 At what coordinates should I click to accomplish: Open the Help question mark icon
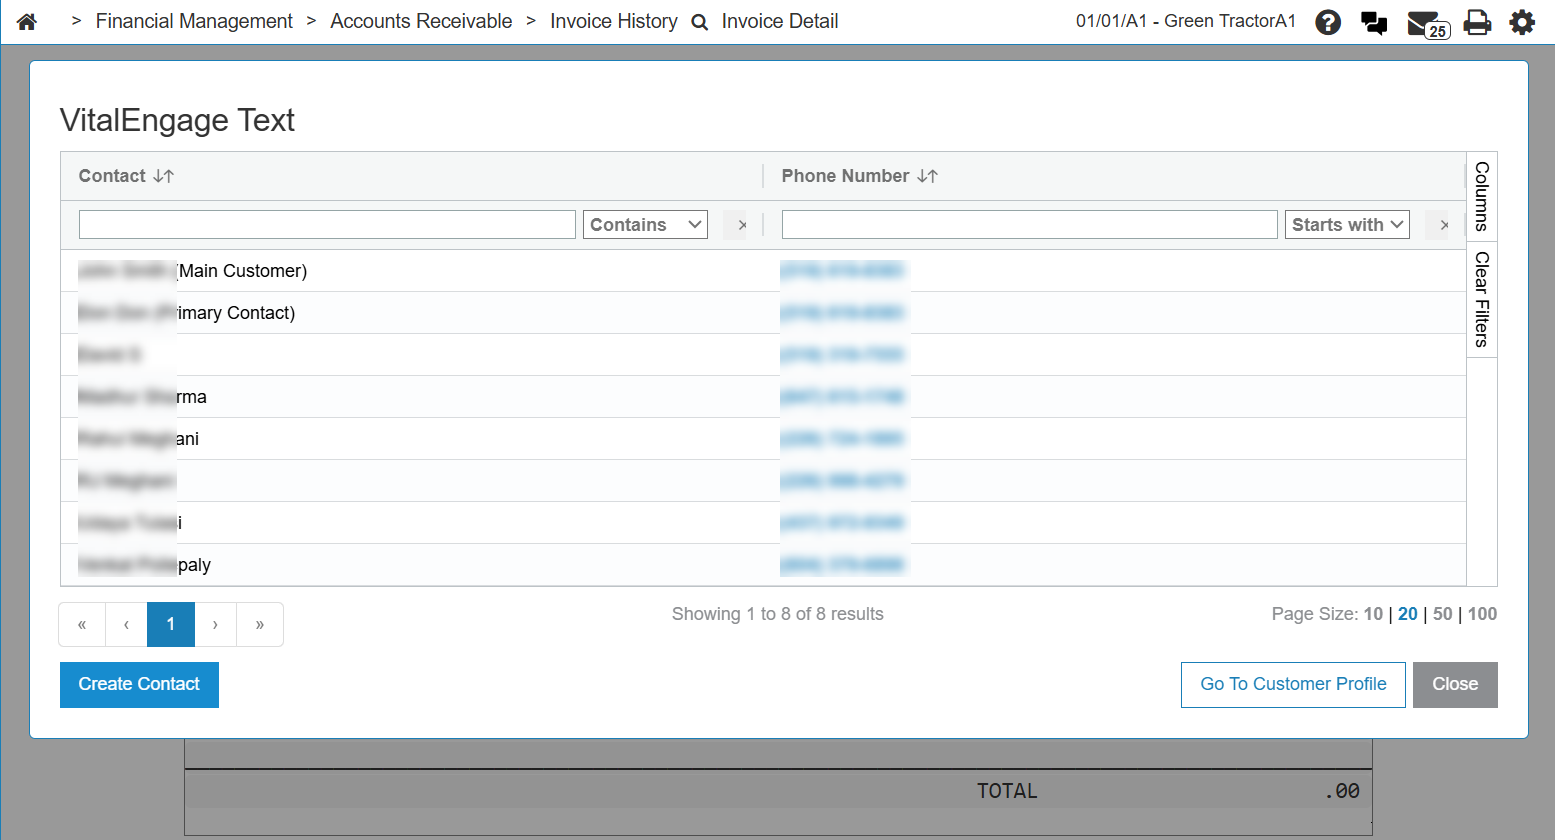(1328, 22)
